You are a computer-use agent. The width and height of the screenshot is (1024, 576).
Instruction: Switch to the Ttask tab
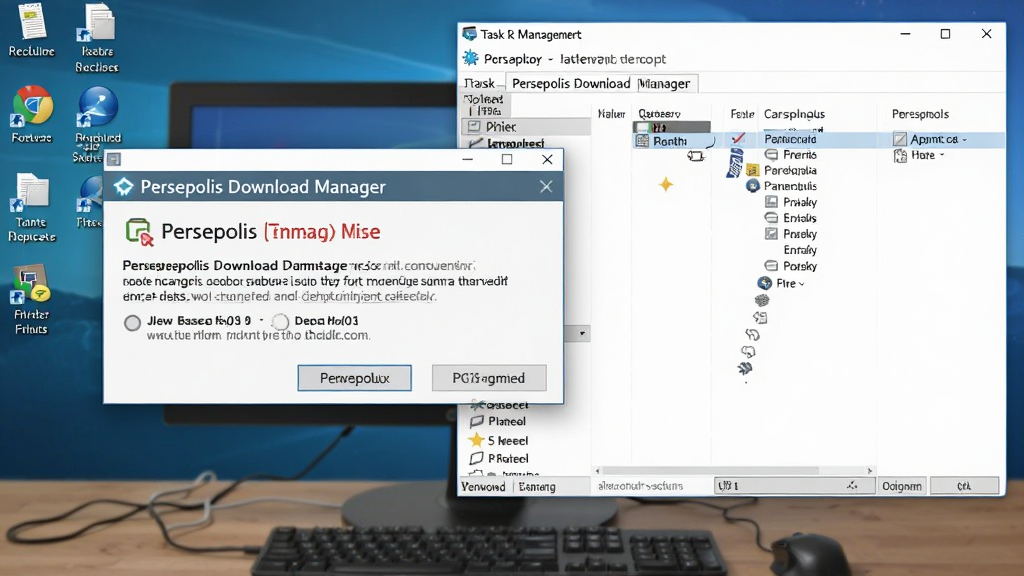(x=480, y=84)
